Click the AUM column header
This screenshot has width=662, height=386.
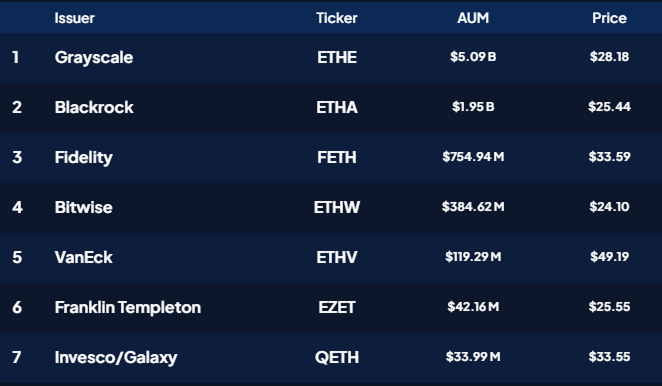coord(473,18)
